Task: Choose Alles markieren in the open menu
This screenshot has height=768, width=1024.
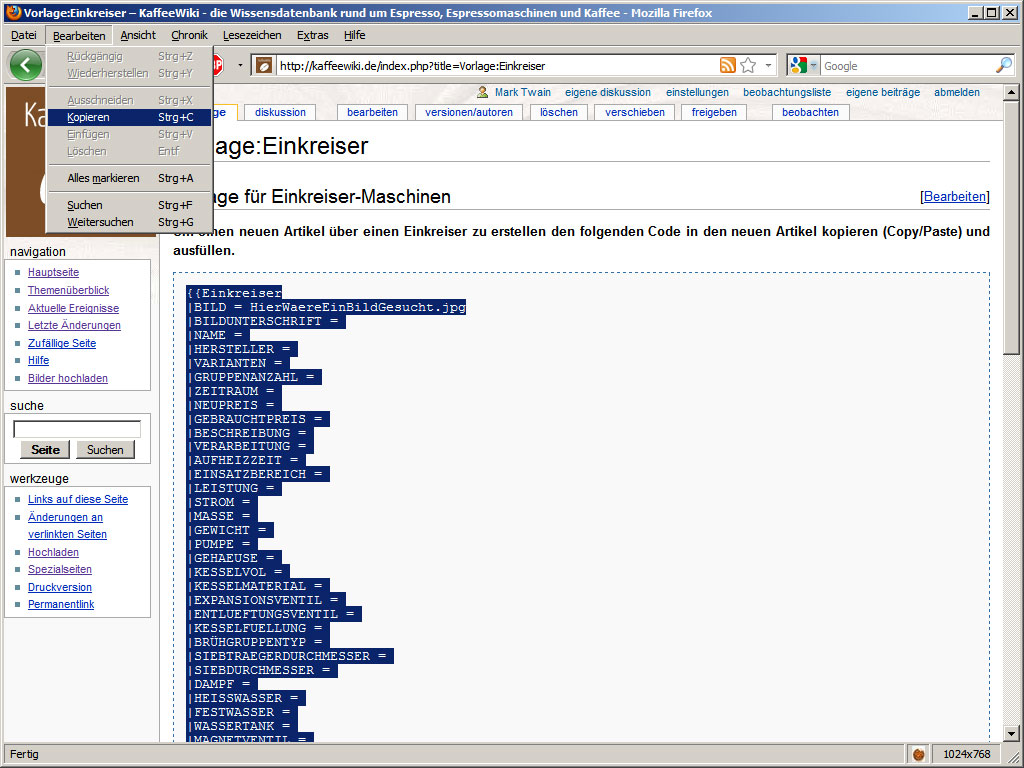Action: click(x=103, y=178)
